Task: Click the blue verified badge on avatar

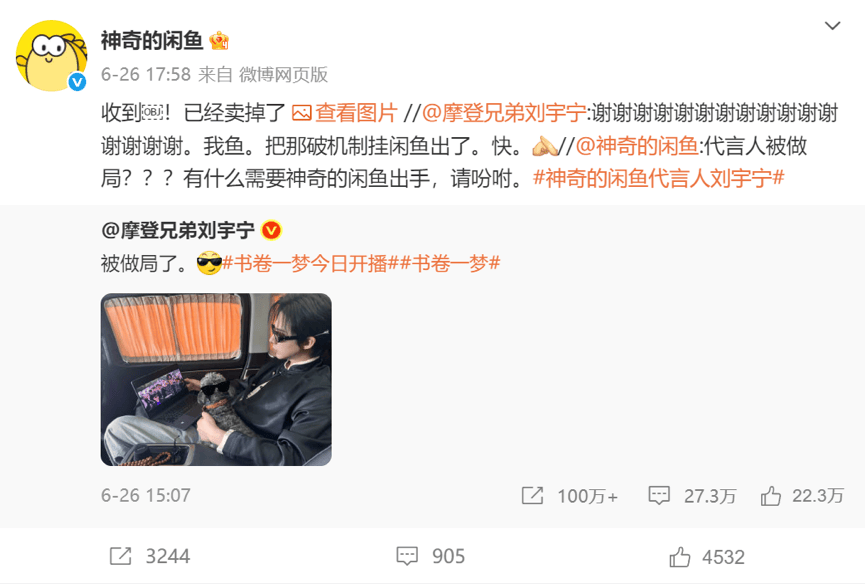Action: click(x=77, y=82)
